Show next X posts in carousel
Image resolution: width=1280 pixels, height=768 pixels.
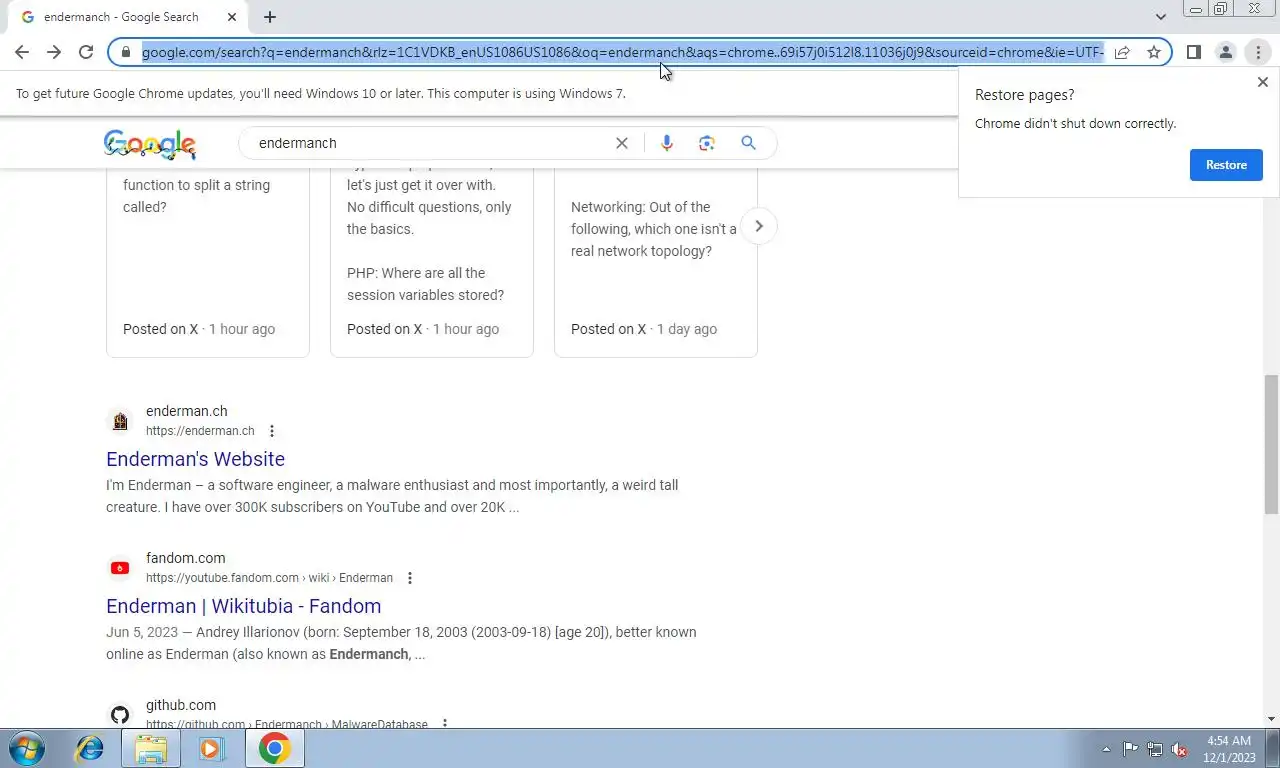click(759, 226)
